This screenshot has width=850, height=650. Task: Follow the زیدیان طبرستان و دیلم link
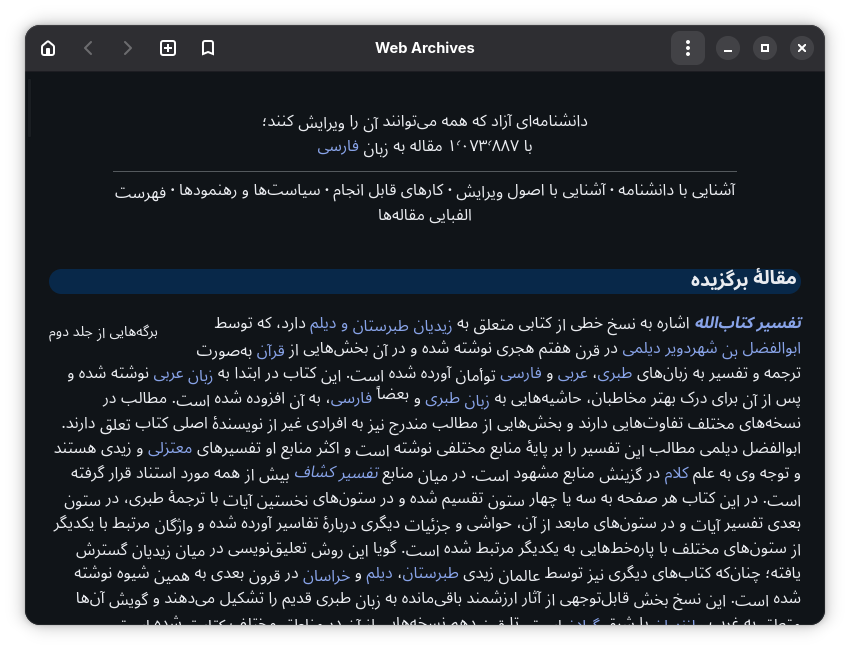[x=381, y=325]
